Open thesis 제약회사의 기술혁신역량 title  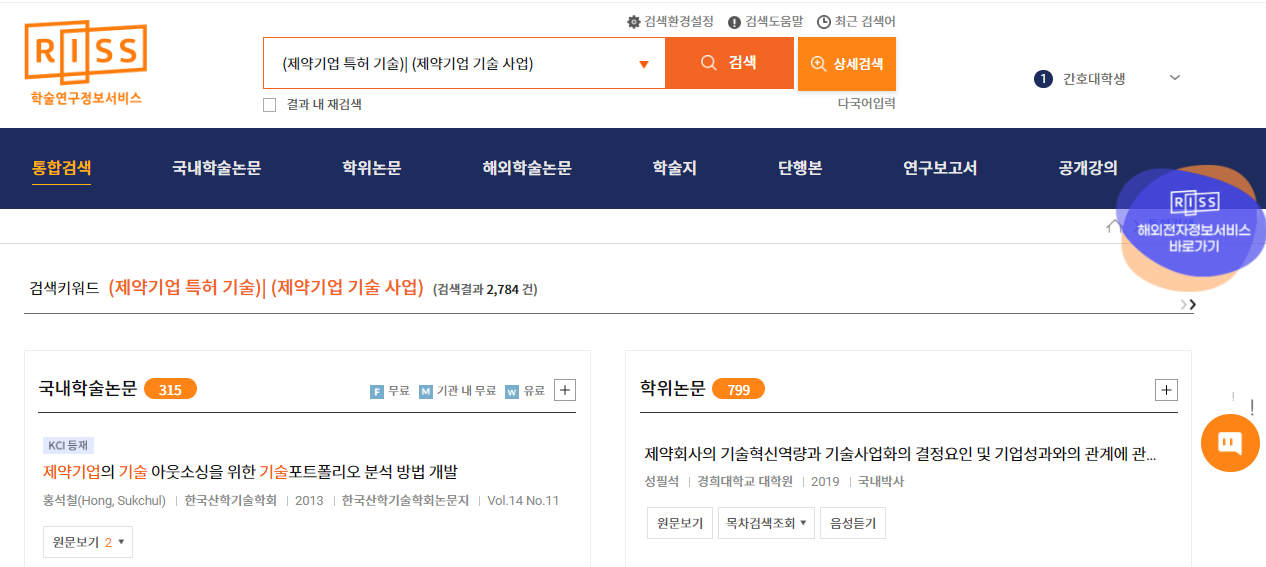pyautogui.click(x=900, y=455)
